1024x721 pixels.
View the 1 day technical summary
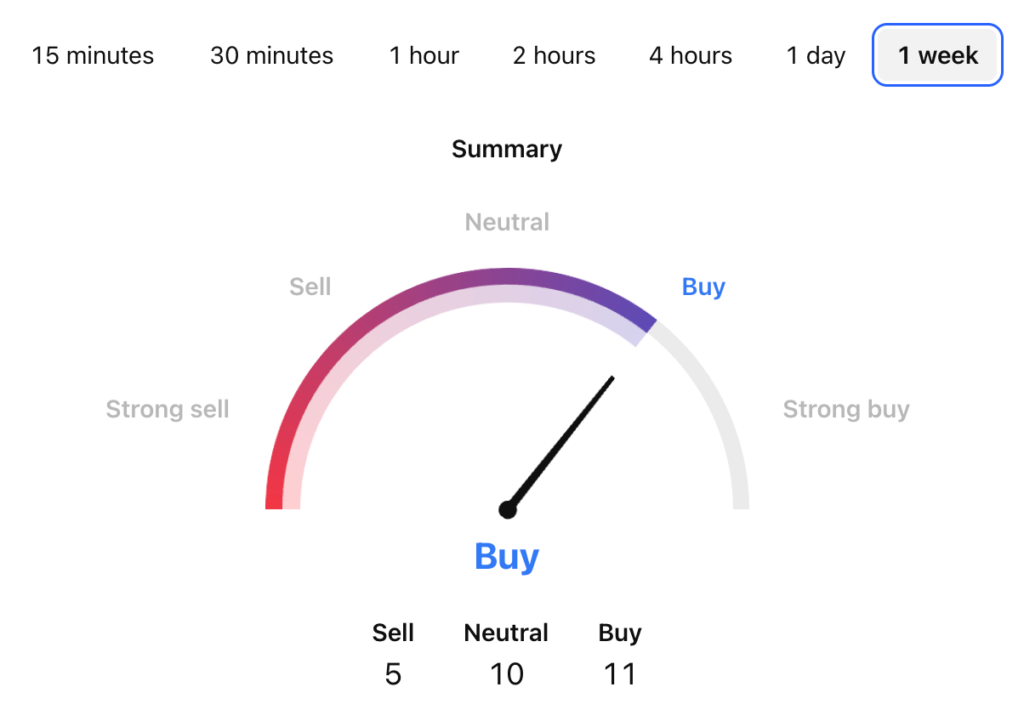click(815, 55)
